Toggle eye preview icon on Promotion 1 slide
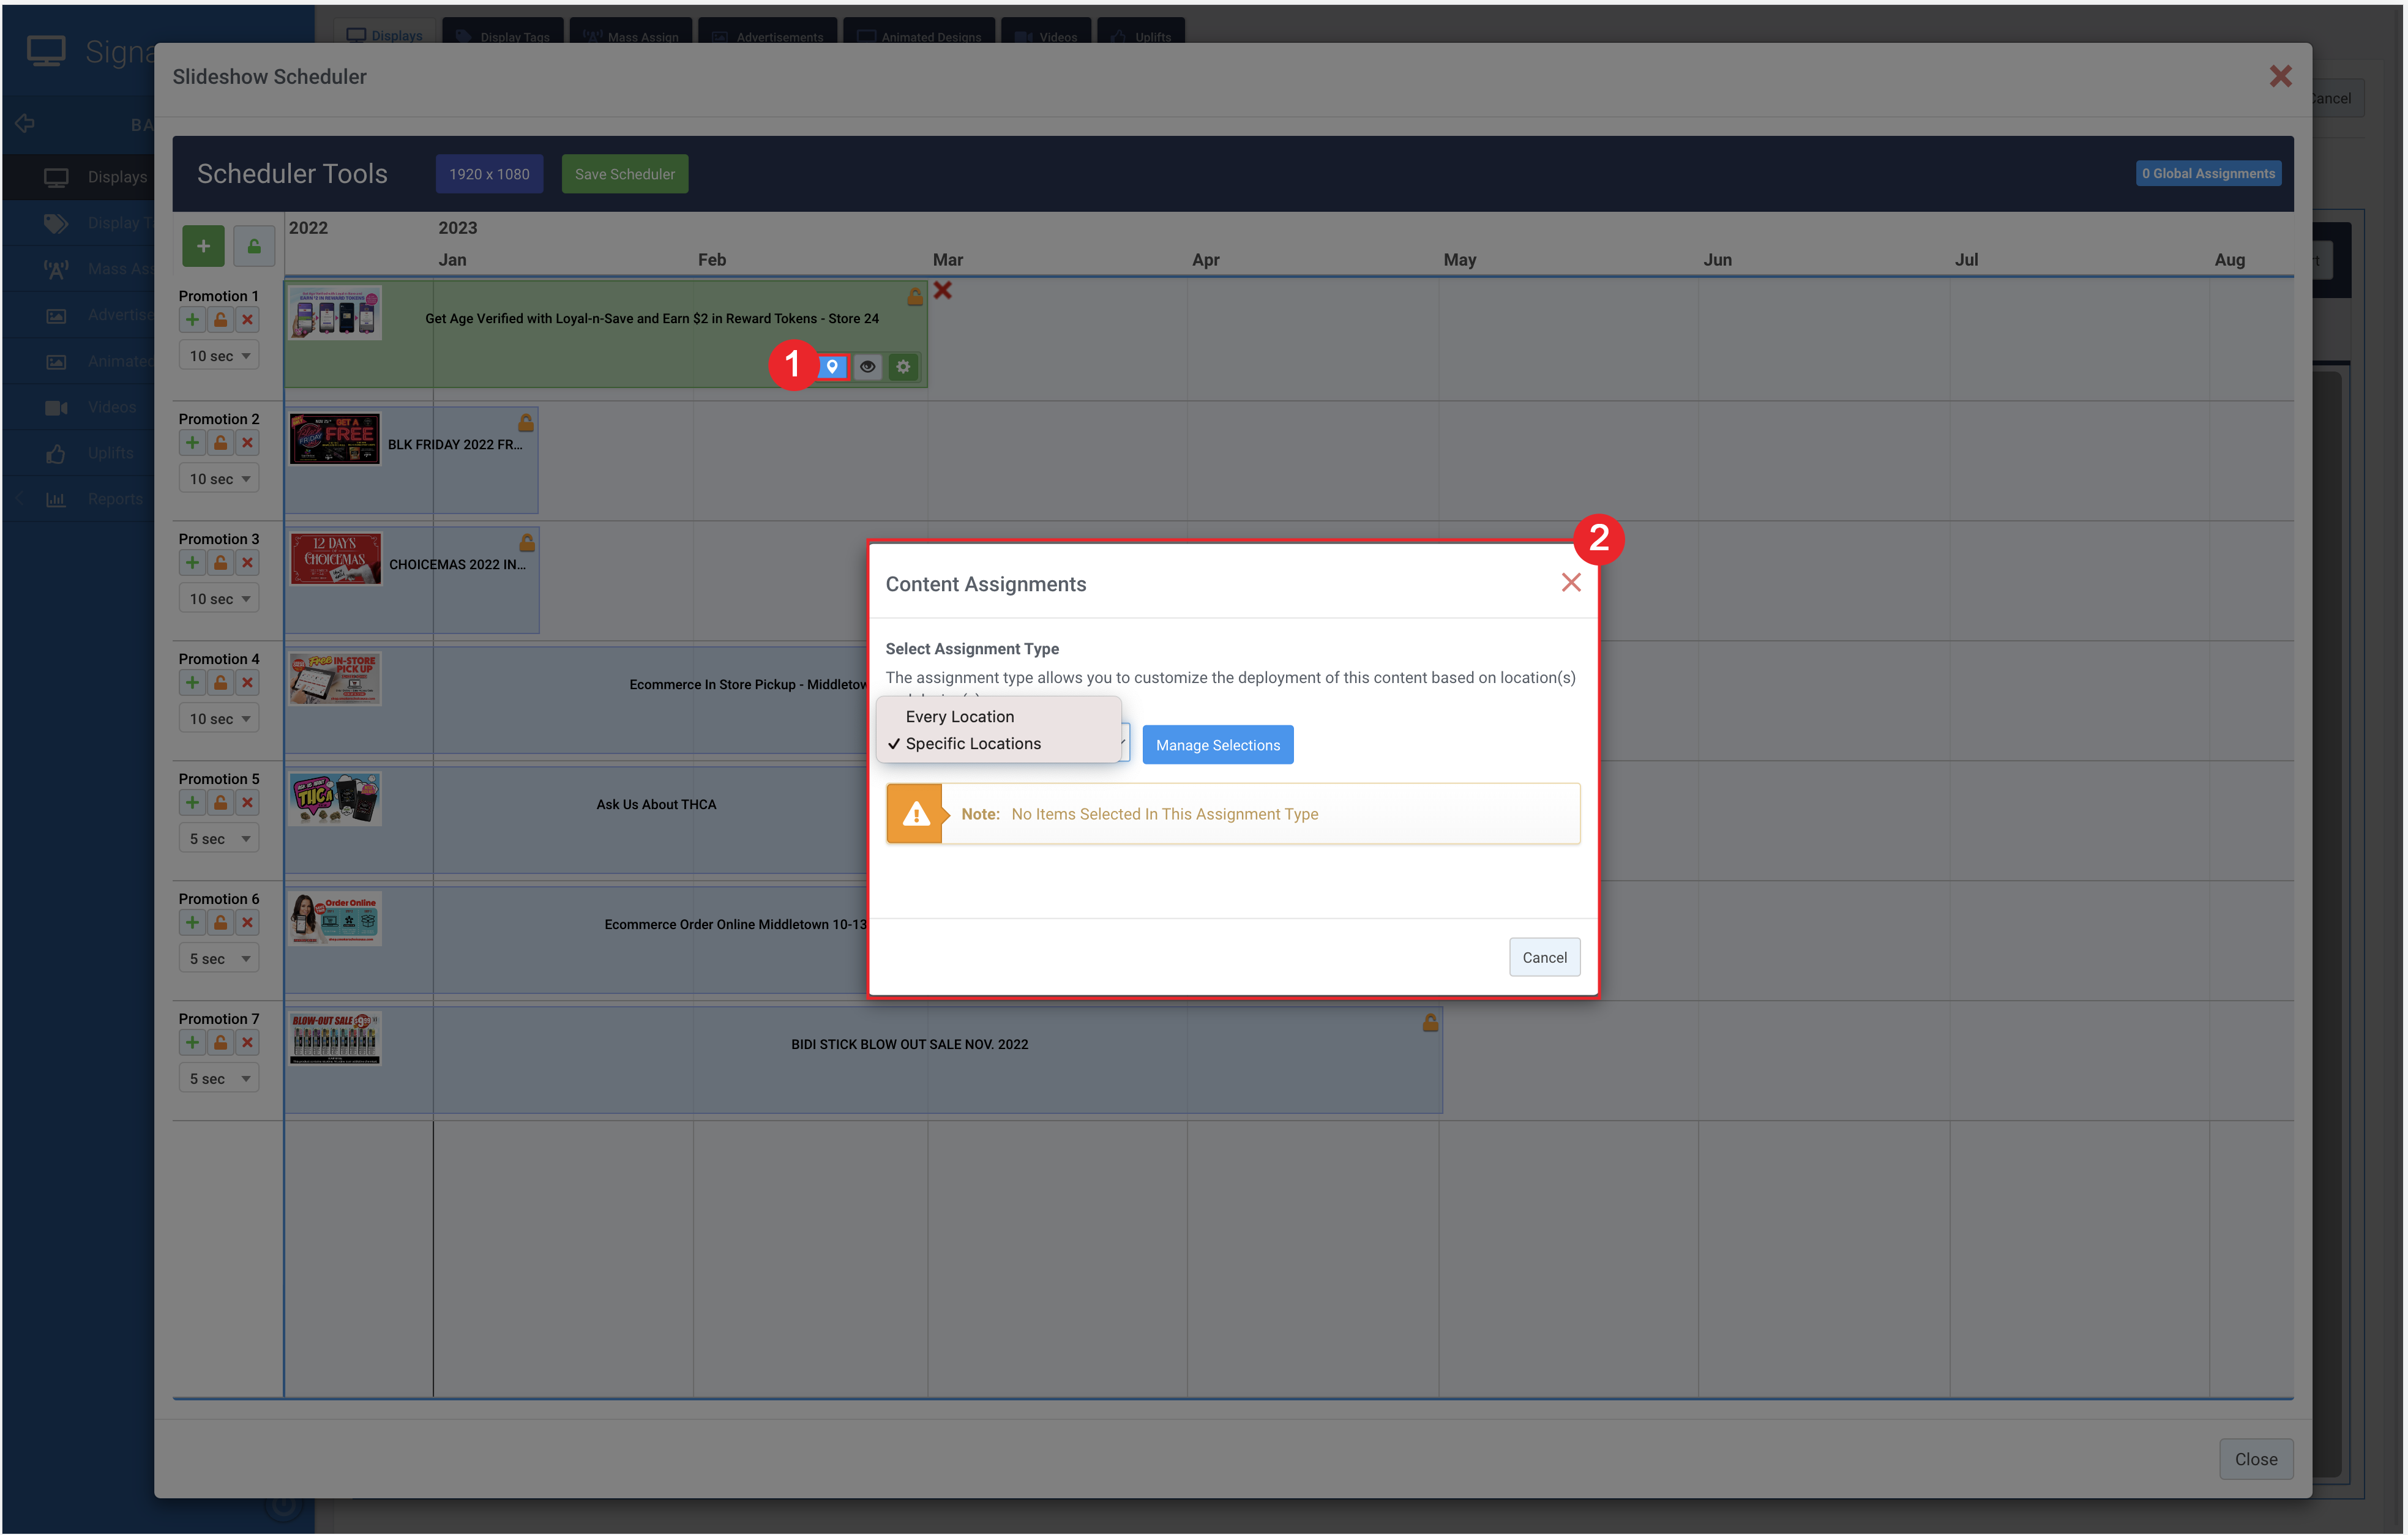The height and width of the screenshot is (1535, 2408). tap(867, 367)
